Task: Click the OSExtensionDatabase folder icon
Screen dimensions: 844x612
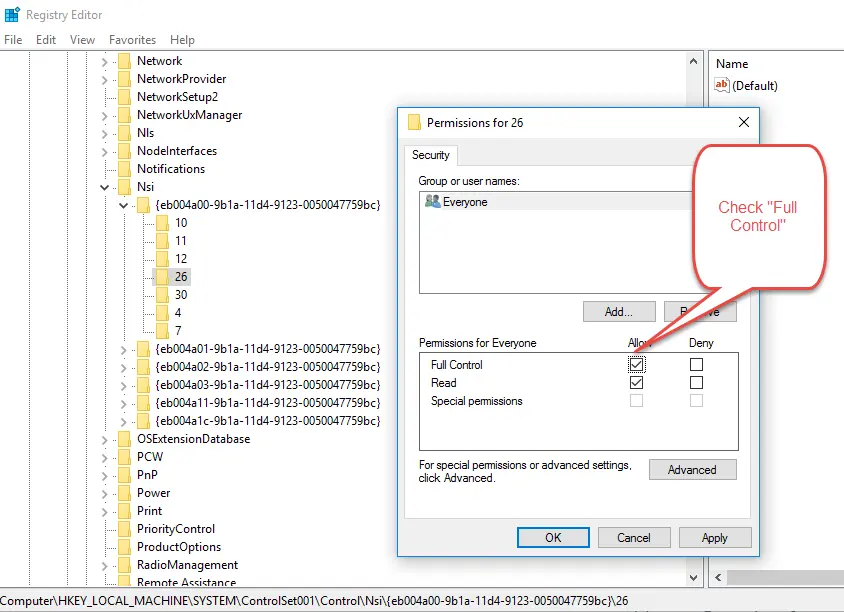Action: [x=124, y=439]
